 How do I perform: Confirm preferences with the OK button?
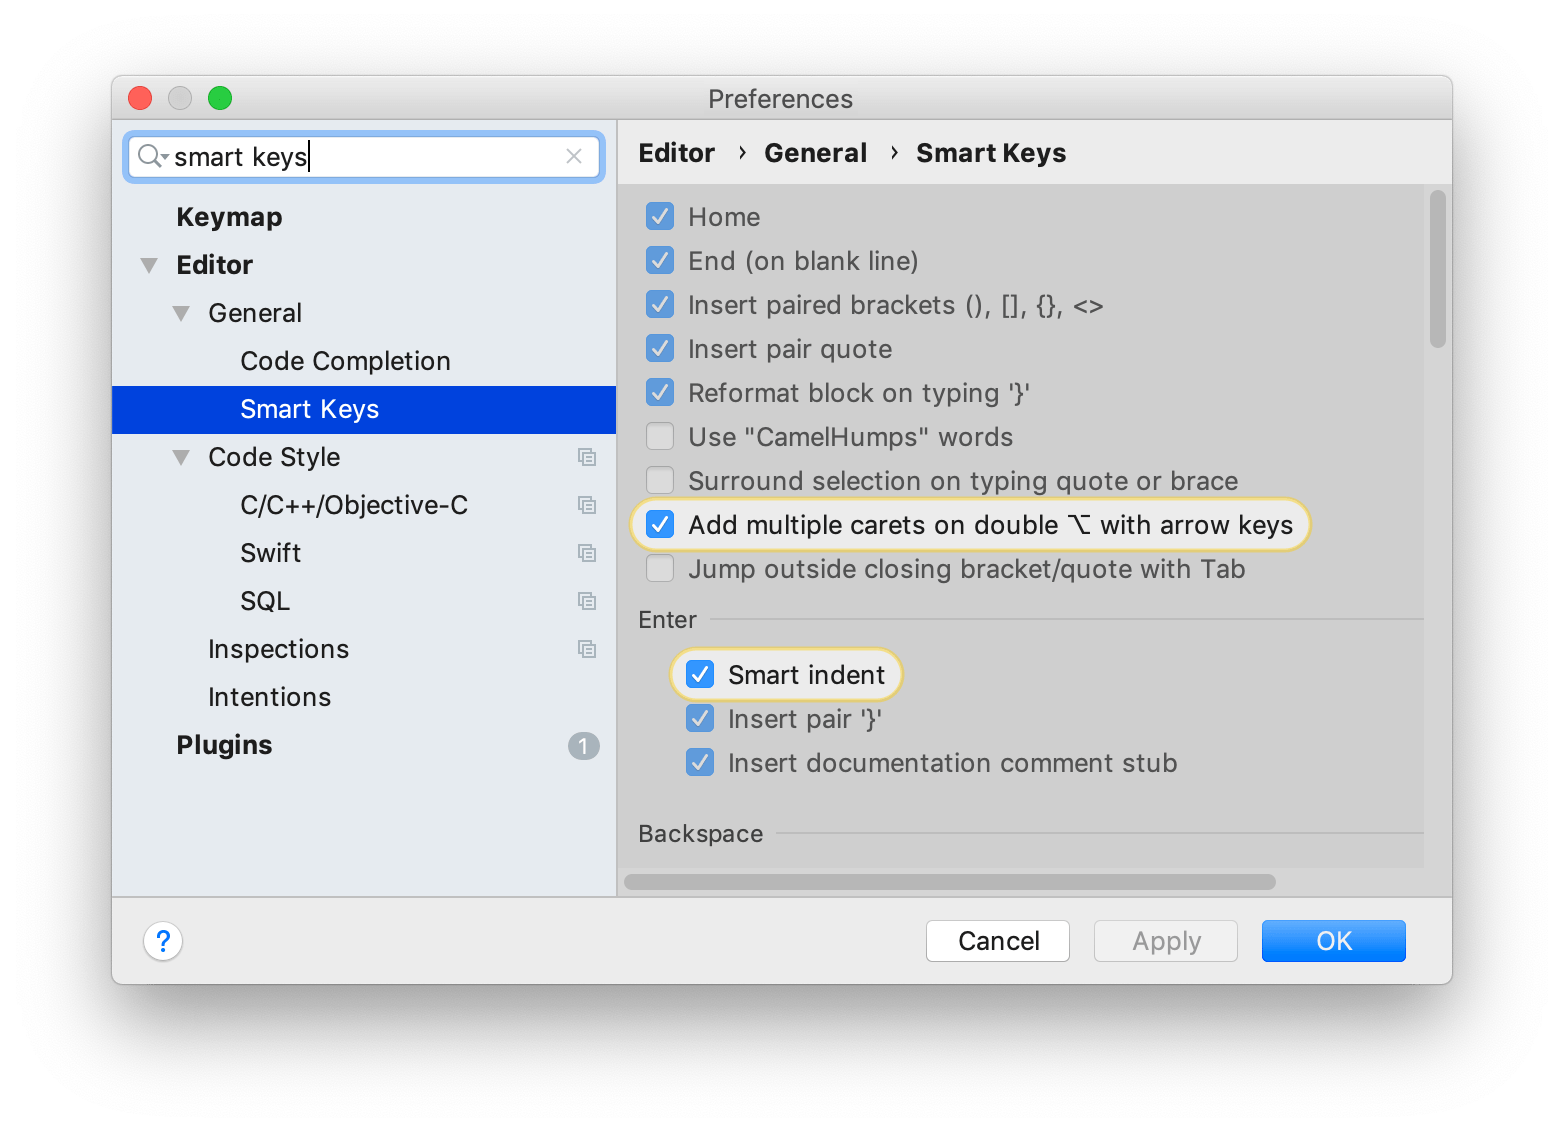click(x=1333, y=941)
